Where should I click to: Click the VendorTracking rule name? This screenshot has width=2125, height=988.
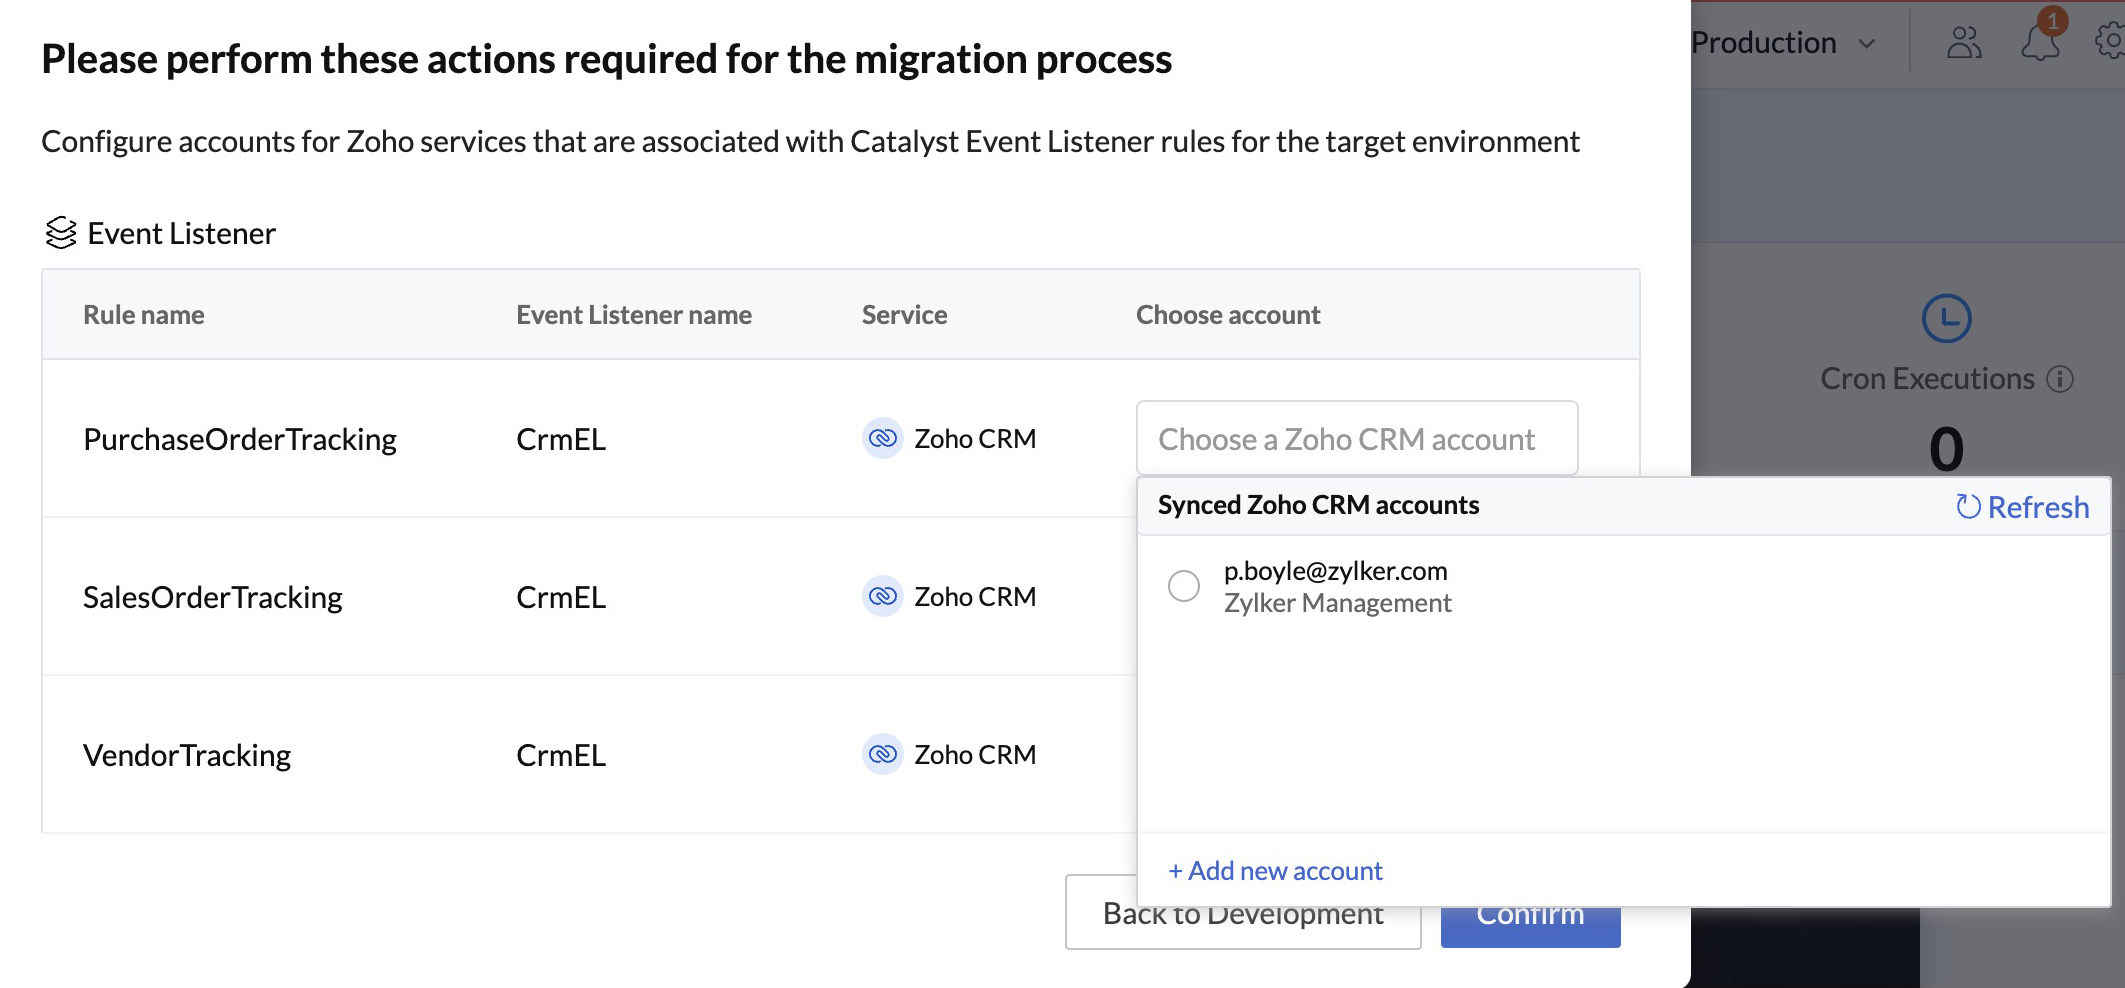tap(188, 754)
